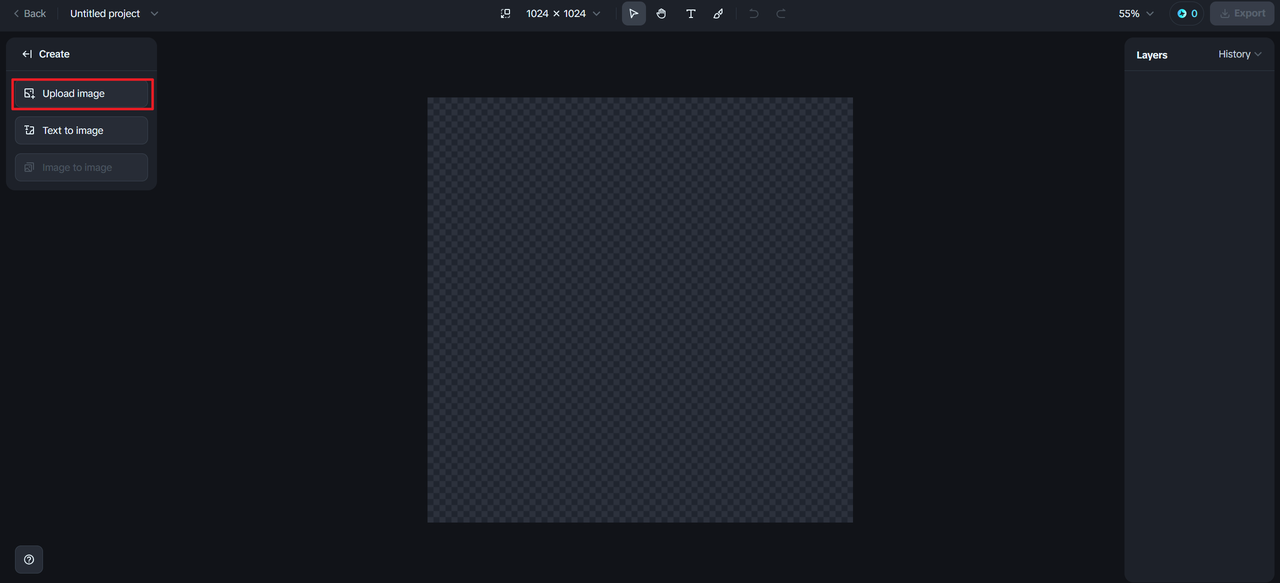The image size is (1280, 583).
Task: Choose Text to image
Action: click(x=81, y=131)
